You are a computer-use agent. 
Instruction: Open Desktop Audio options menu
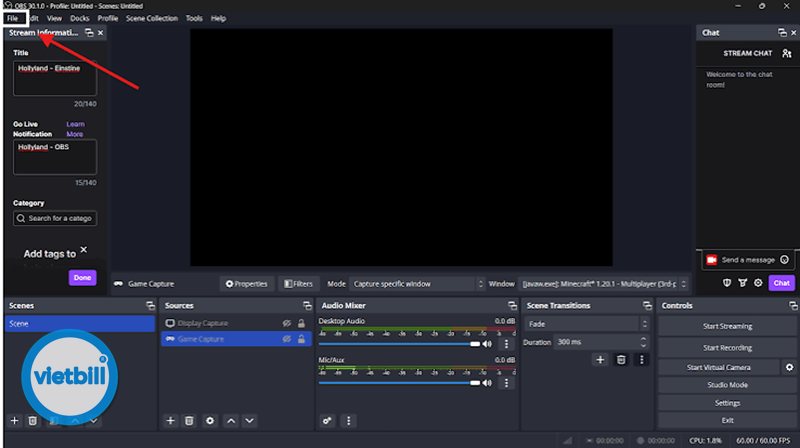click(506, 344)
